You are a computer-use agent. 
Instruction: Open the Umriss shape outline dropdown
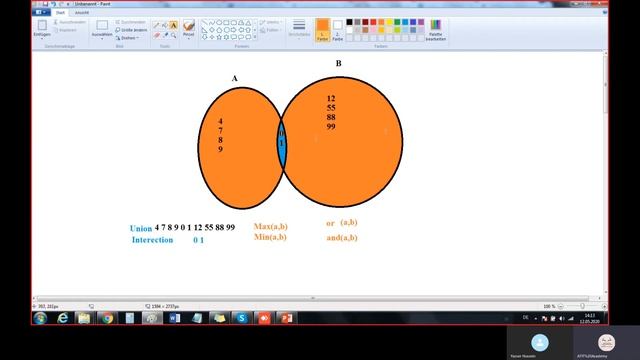(271, 22)
